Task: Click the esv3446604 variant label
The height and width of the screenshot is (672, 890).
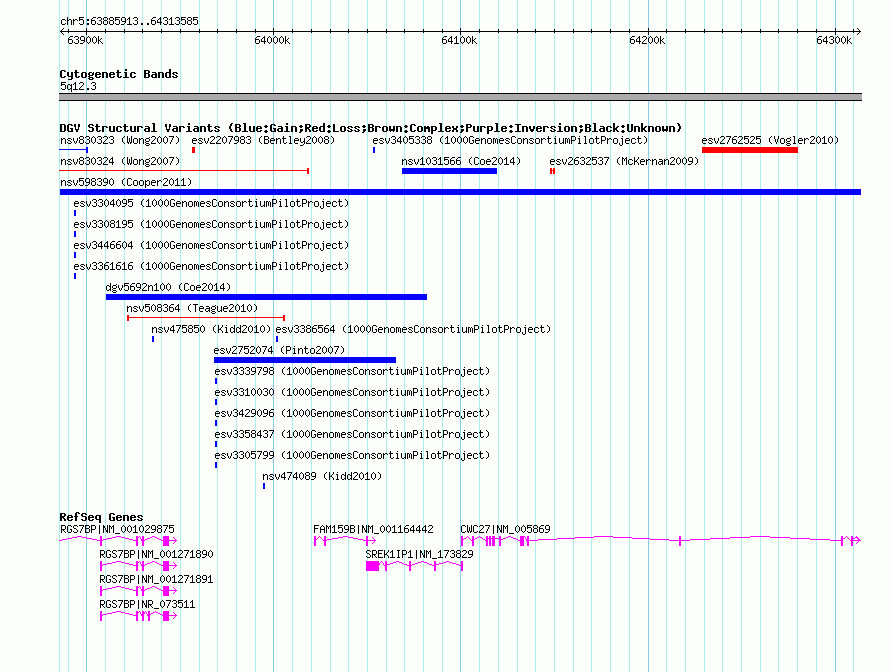Action: 211,245
